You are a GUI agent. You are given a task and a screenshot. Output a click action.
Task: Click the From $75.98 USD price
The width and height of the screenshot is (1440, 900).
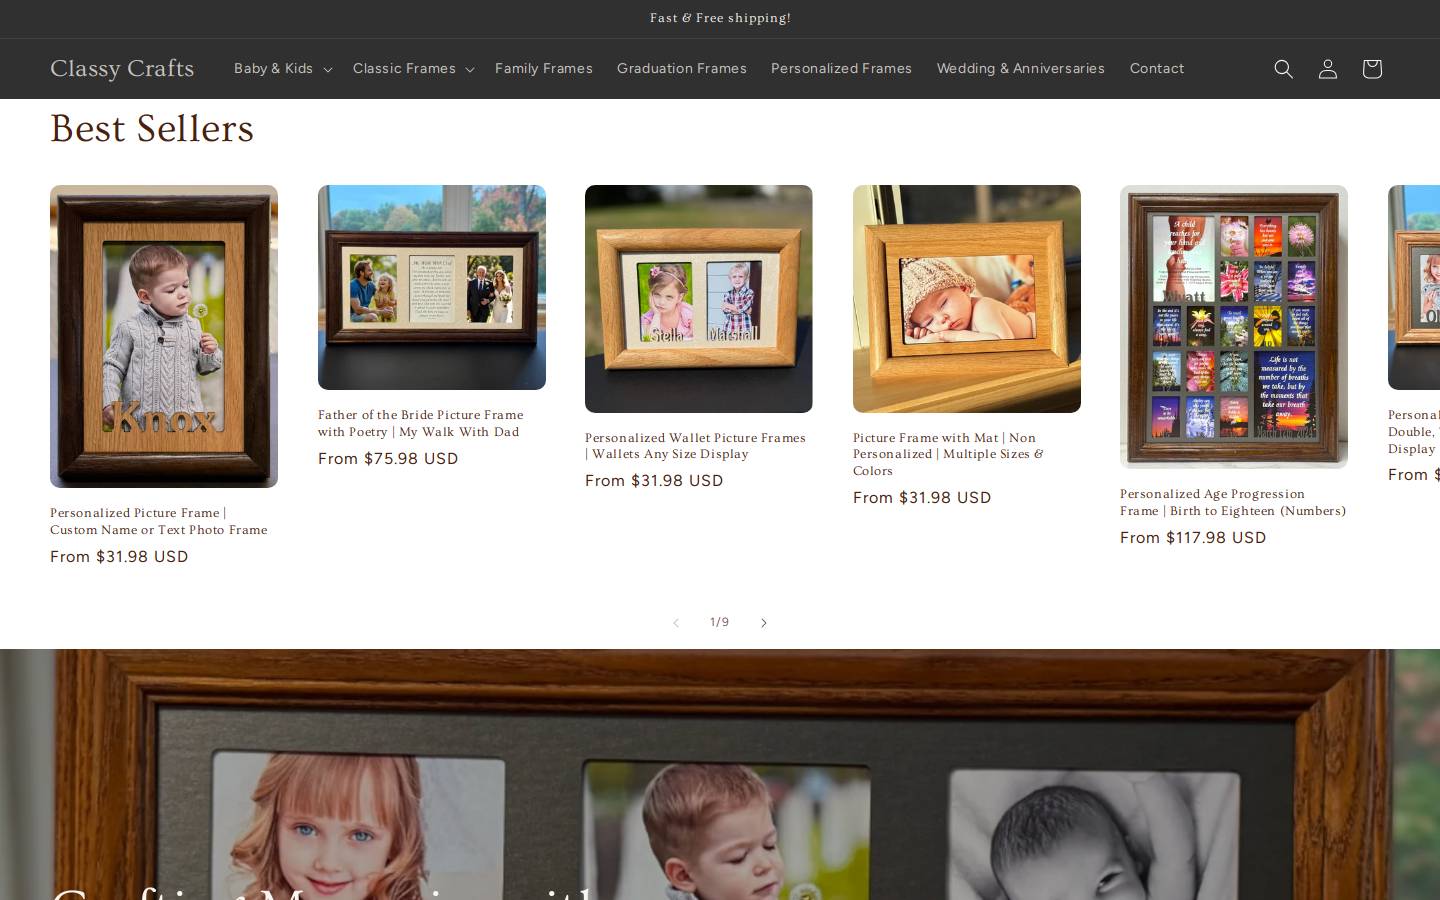[x=388, y=459]
